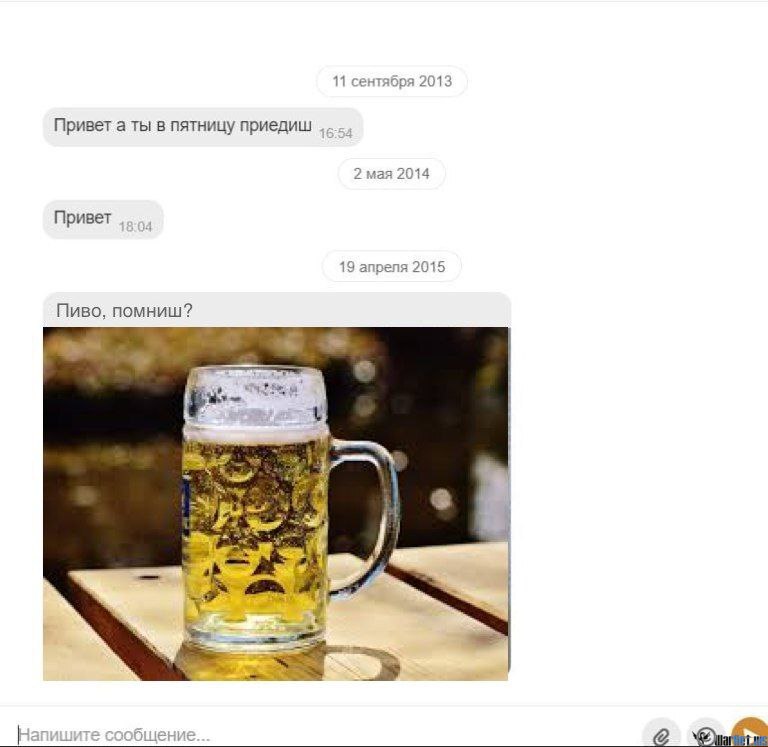This screenshot has width=768, height=747.
Task: Click the 18:04 message timestamp
Action: pyautogui.click(x=135, y=227)
